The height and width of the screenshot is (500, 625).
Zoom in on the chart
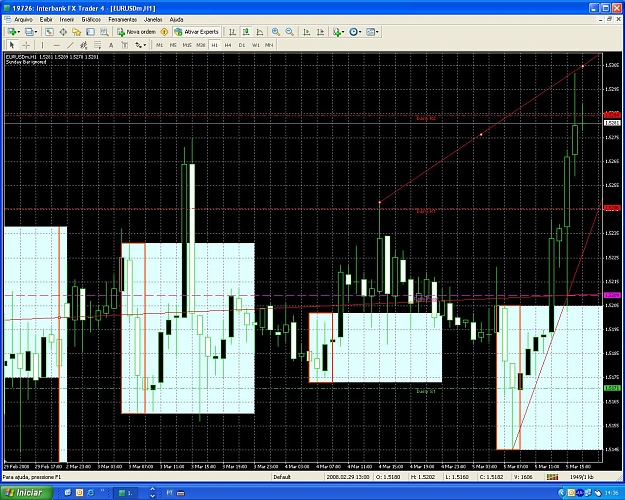[275, 32]
